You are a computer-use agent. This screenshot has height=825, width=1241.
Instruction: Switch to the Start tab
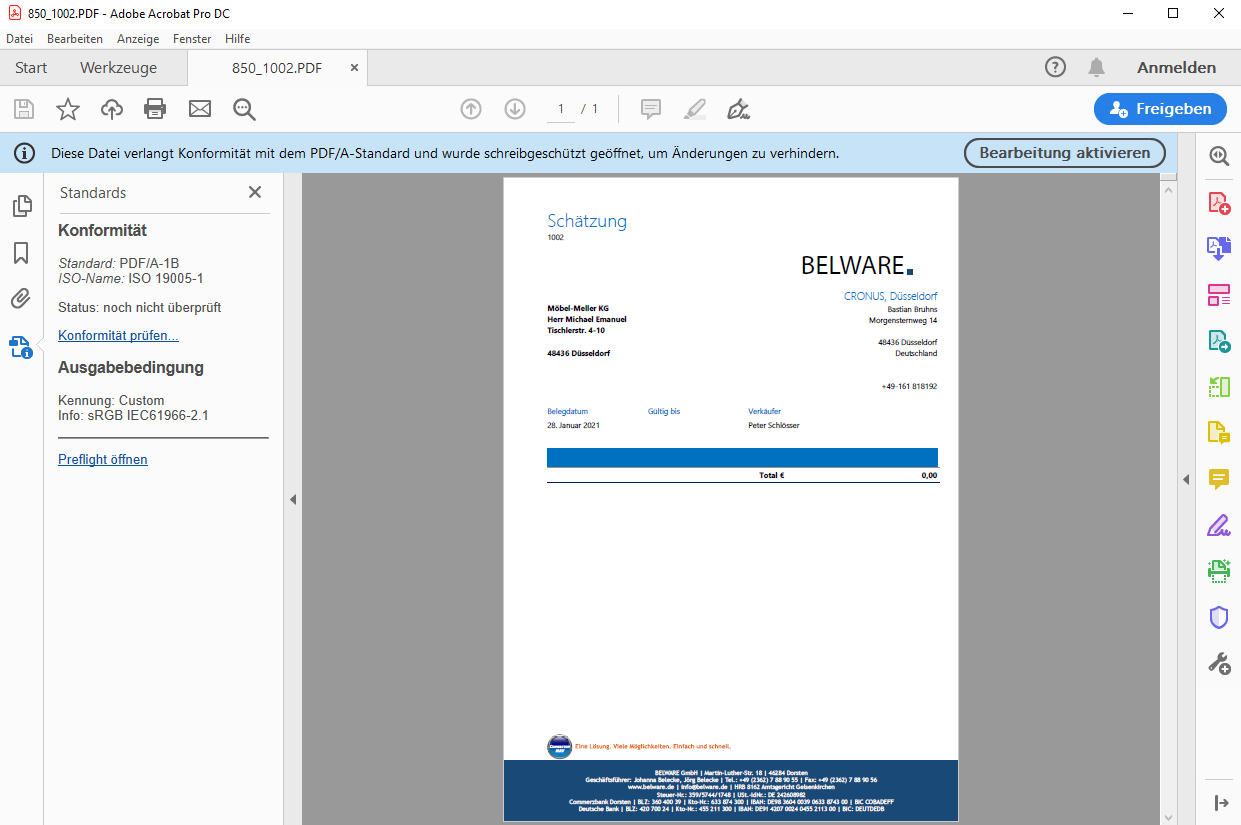pyautogui.click(x=31, y=68)
